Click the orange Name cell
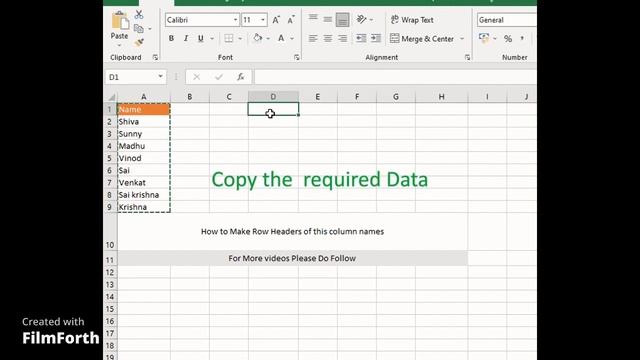 [x=144, y=109]
